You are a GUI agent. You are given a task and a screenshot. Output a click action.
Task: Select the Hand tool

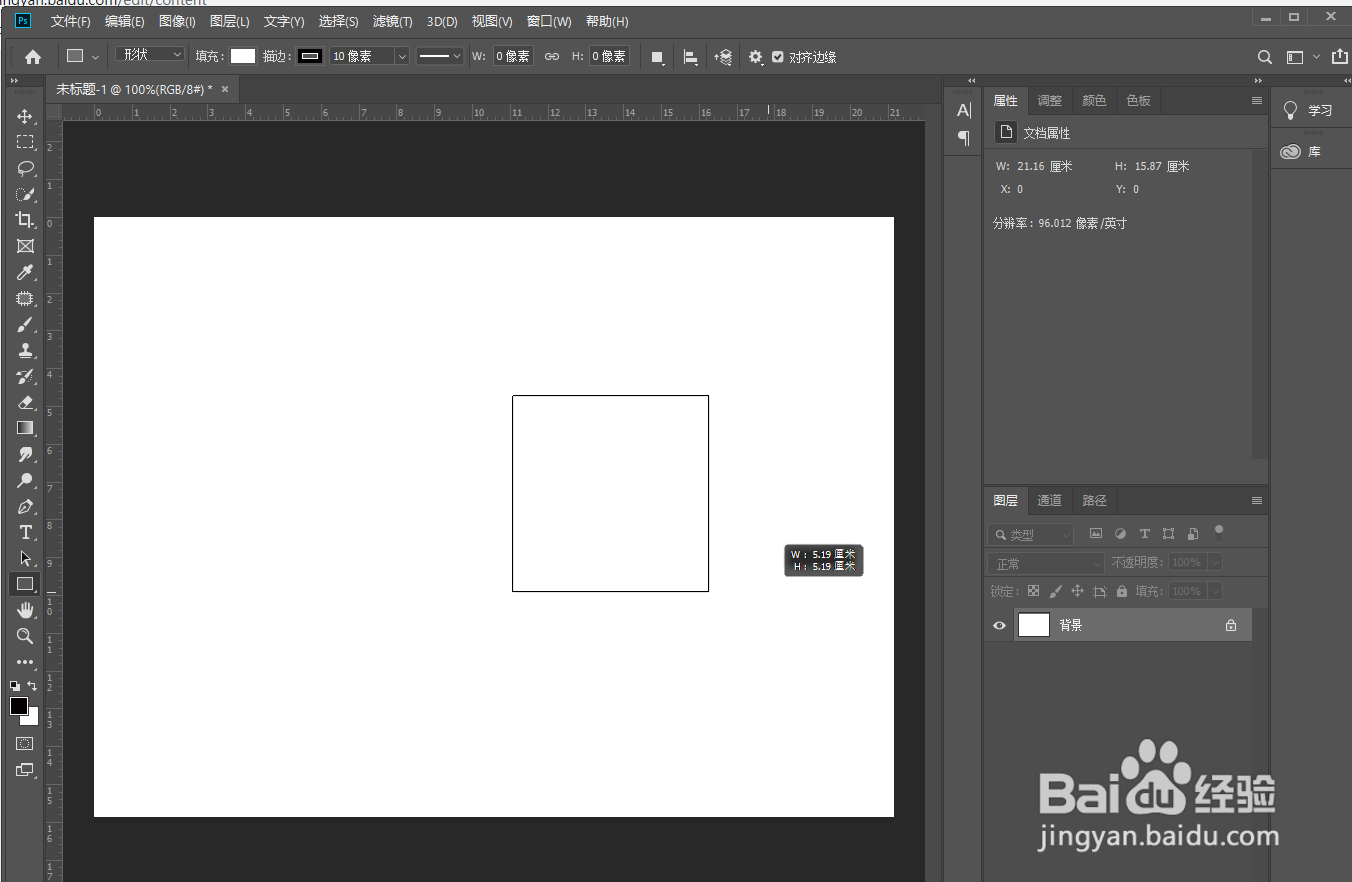pyautogui.click(x=25, y=610)
